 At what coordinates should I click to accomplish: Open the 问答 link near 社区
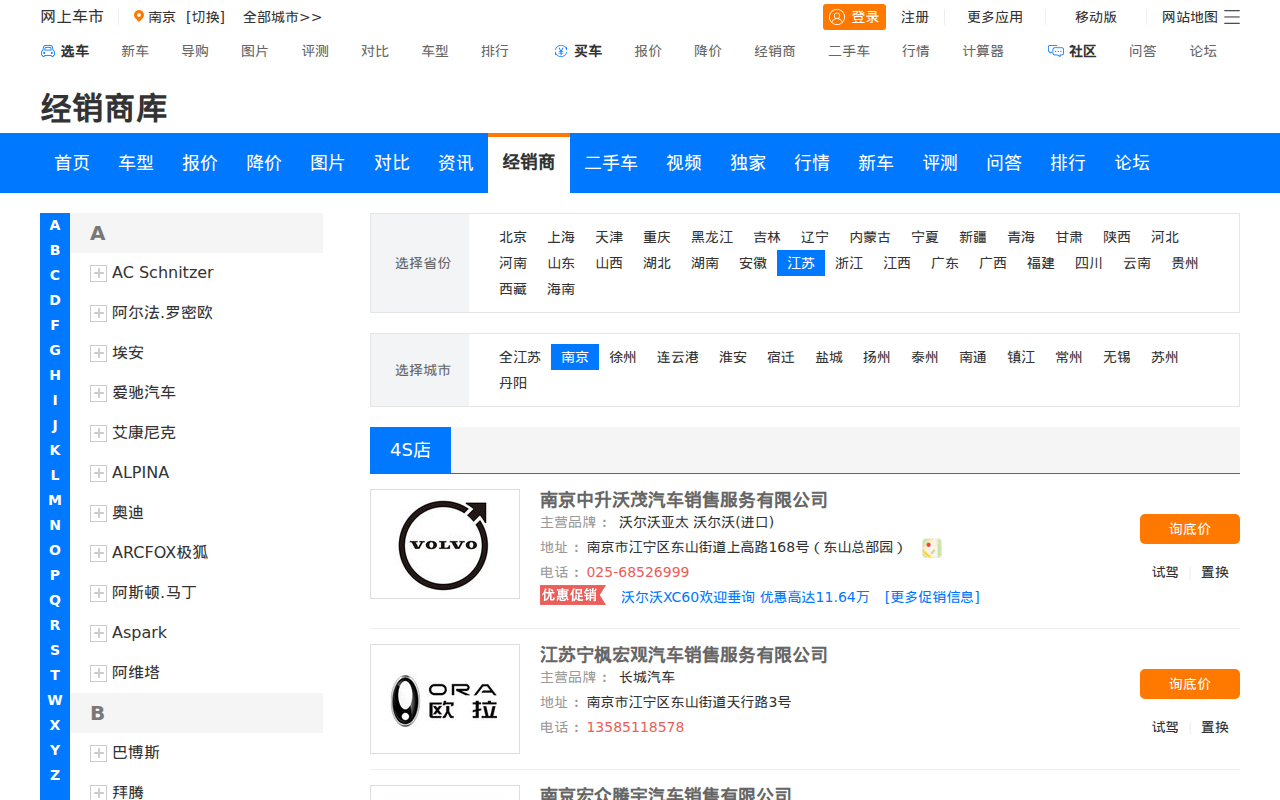pos(1143,51)
